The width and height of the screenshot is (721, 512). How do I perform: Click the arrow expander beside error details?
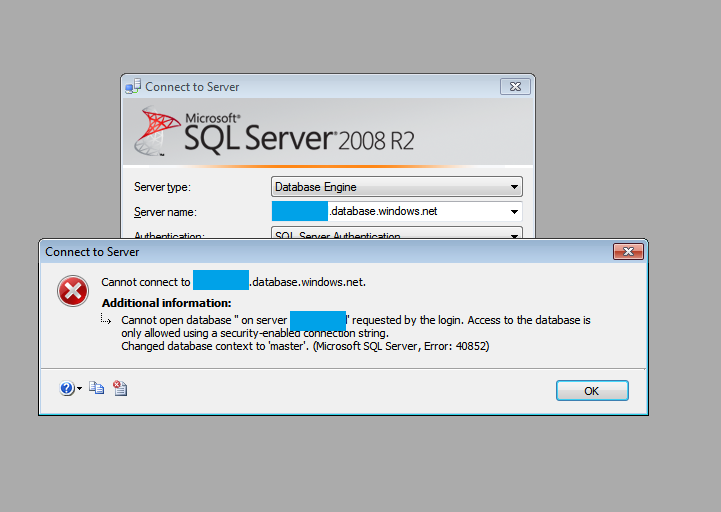[x=106, y=319]
